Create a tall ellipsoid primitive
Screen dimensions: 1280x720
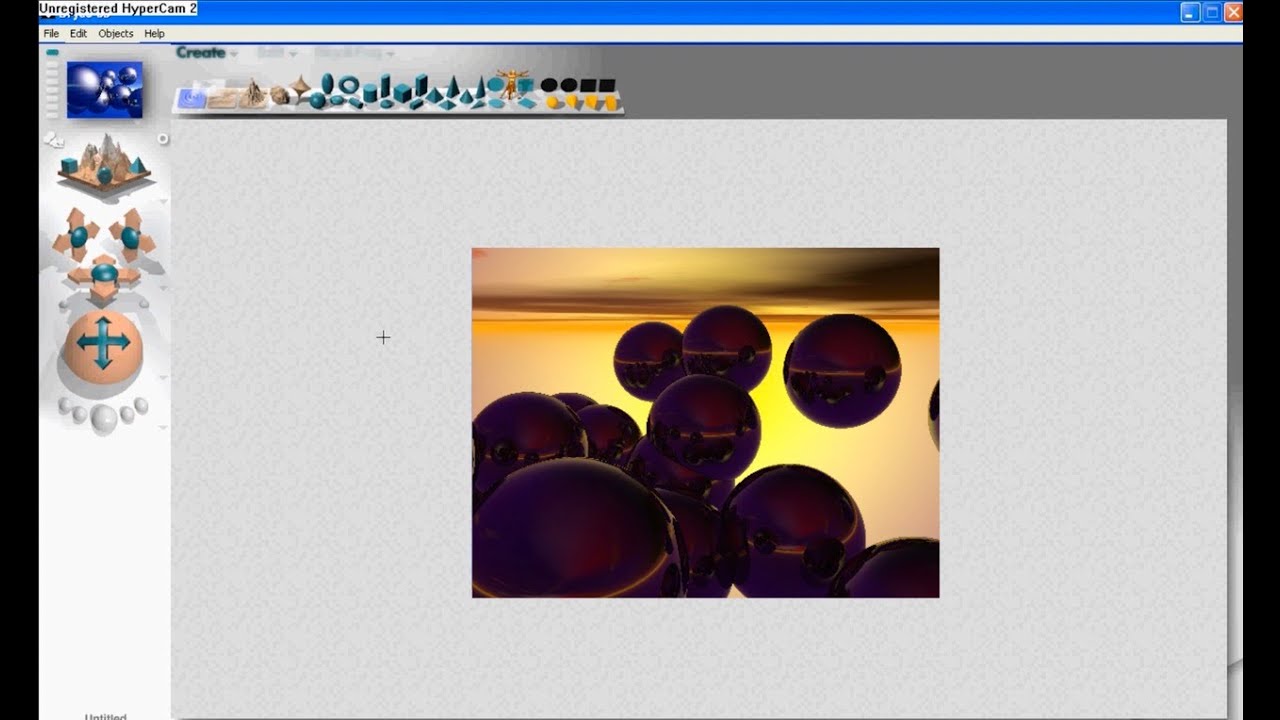[x=327, y=83]
